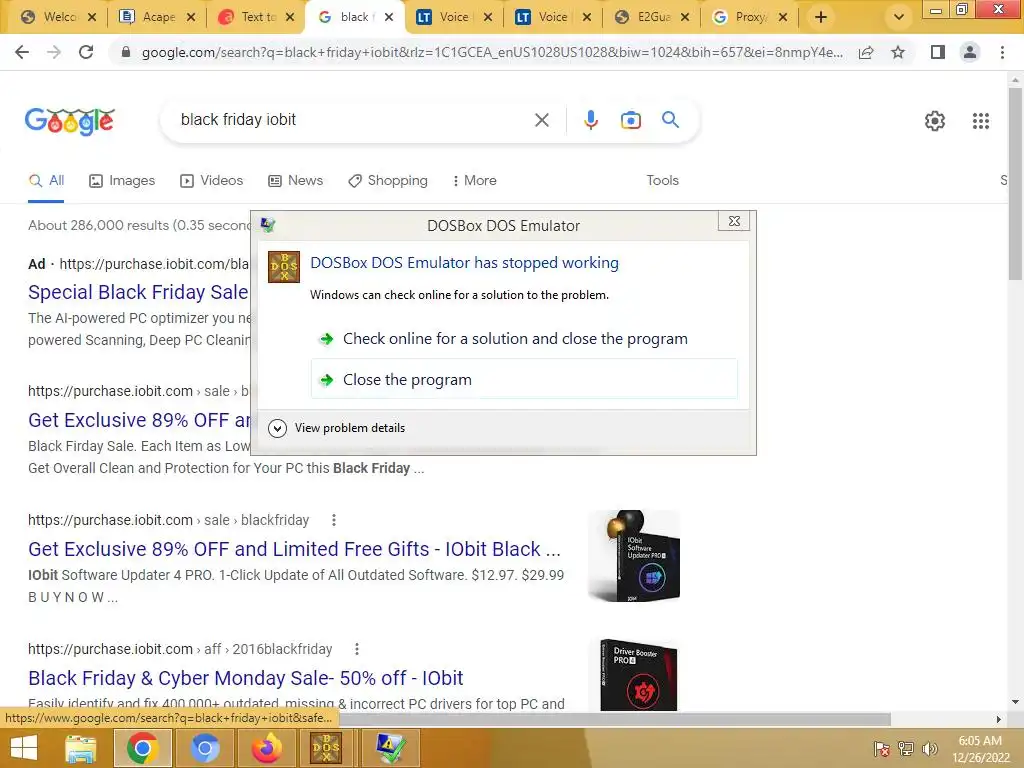Choose Close the program
1024x768 pixels.
524,379
